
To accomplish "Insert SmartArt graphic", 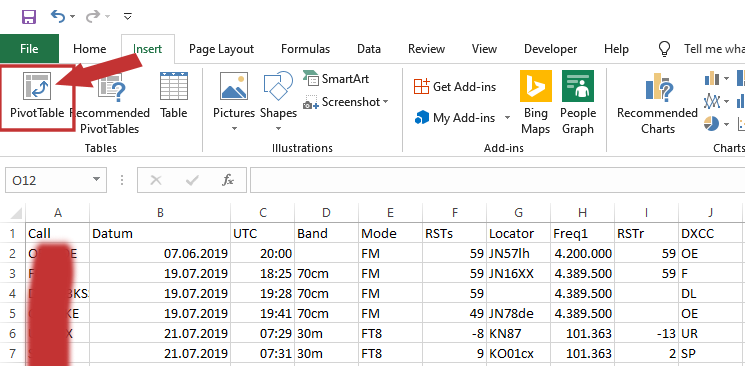I will pos(336,78).
